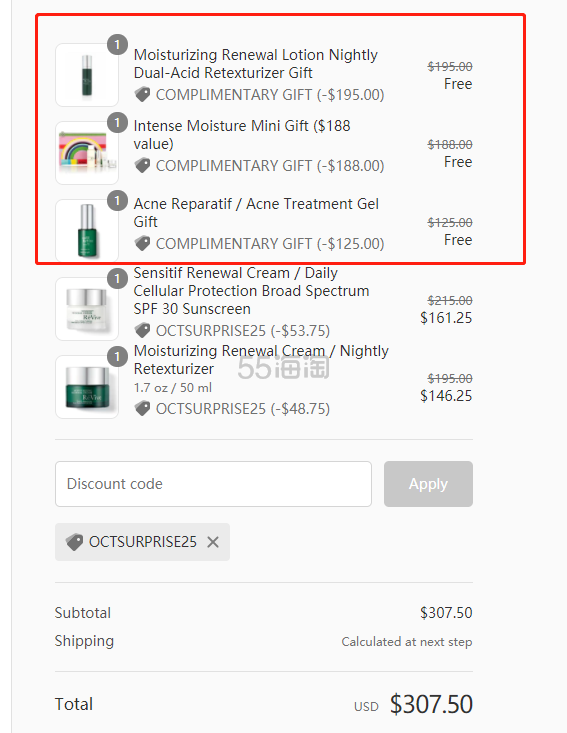
Task: Click the Moisturizing Renewal Cream jar thumbnail
Action: tap(87, 387)
